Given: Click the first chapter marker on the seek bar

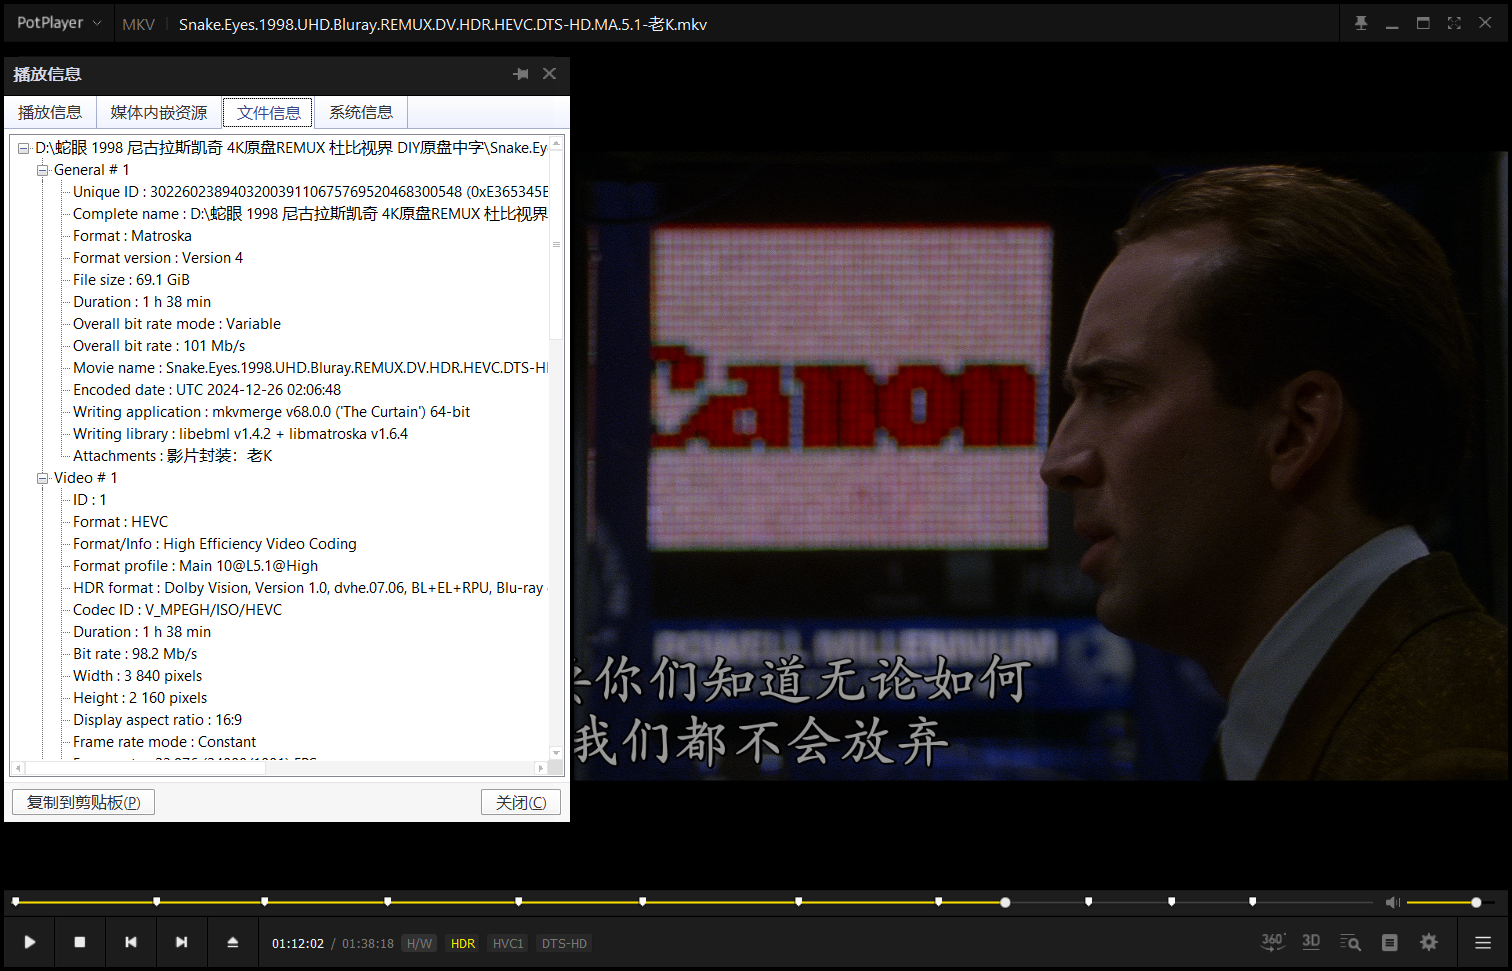Looking at the screenshot, I should 15,902.
